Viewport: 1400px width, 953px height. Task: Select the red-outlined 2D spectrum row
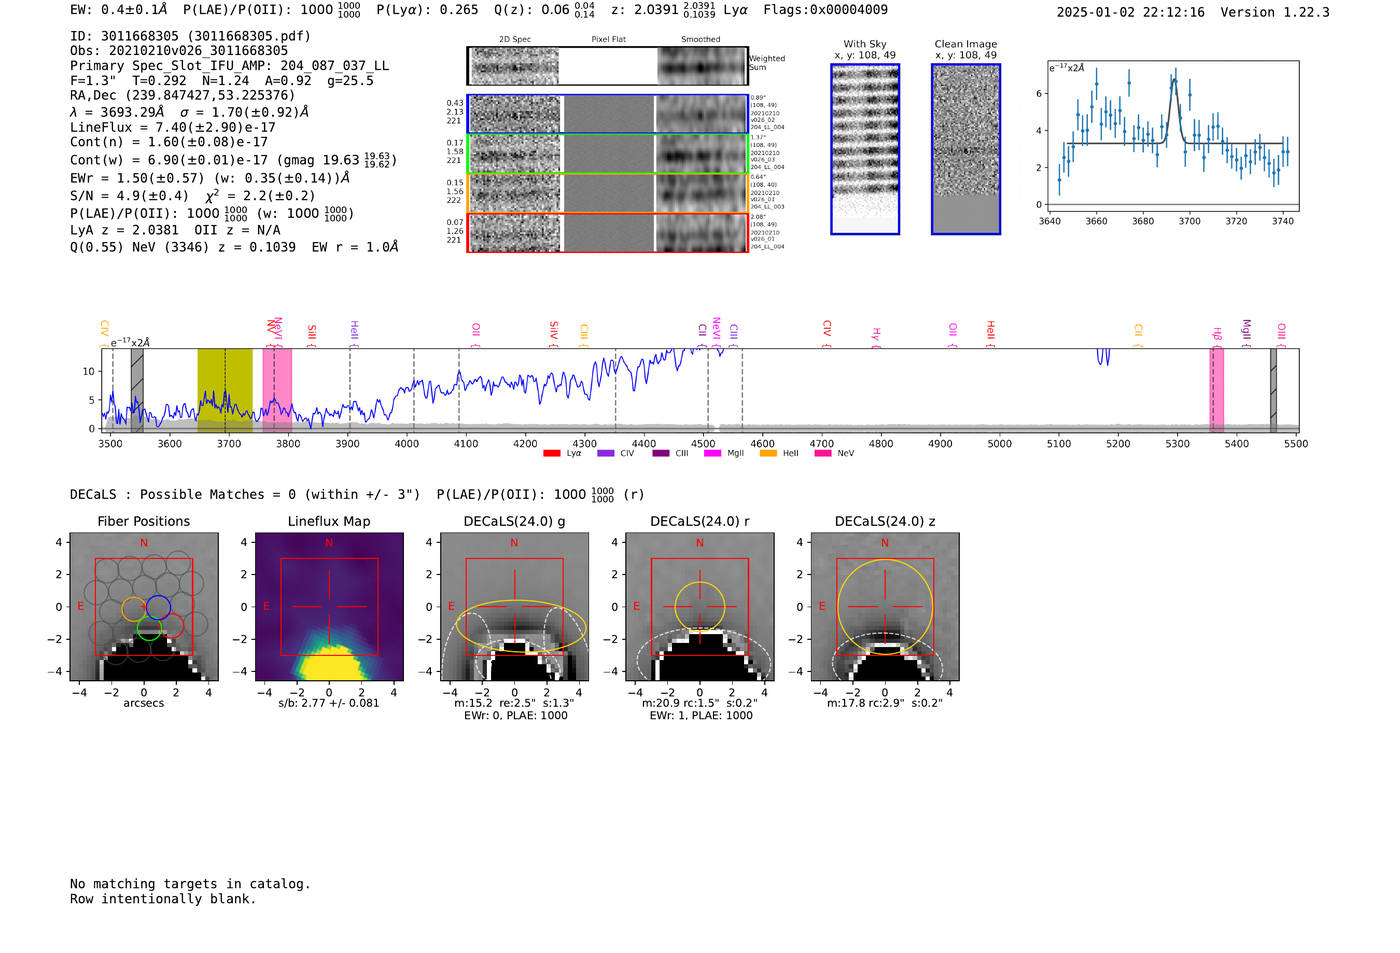point(608,233)
